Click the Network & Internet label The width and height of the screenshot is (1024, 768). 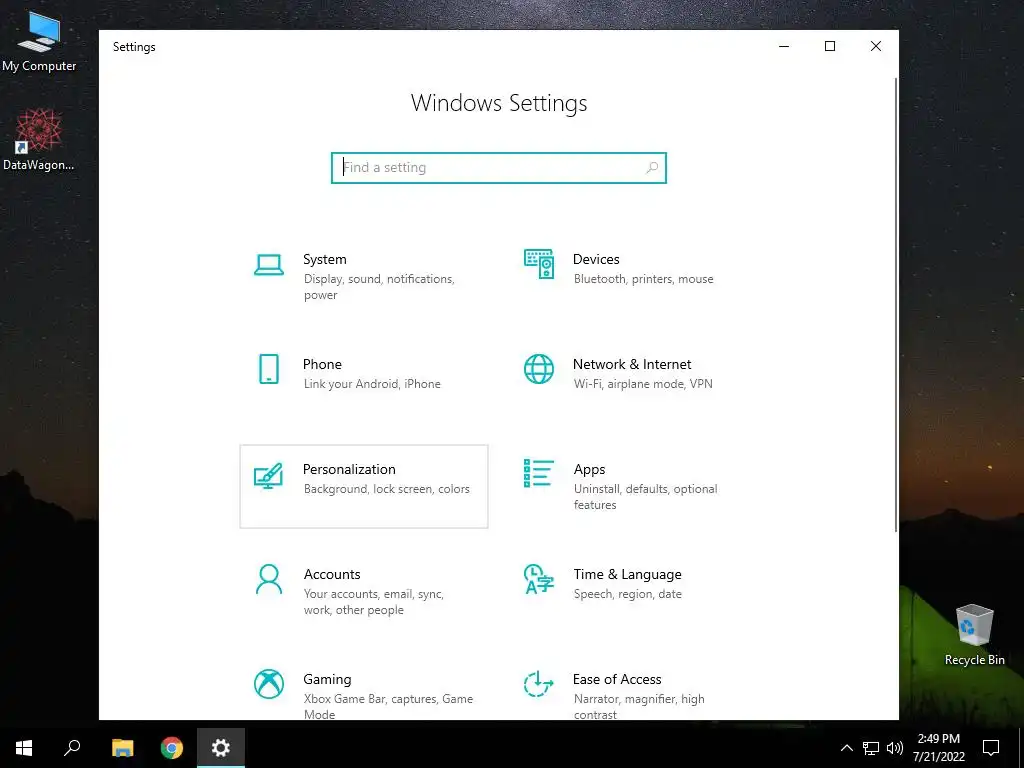coord(632,364)
